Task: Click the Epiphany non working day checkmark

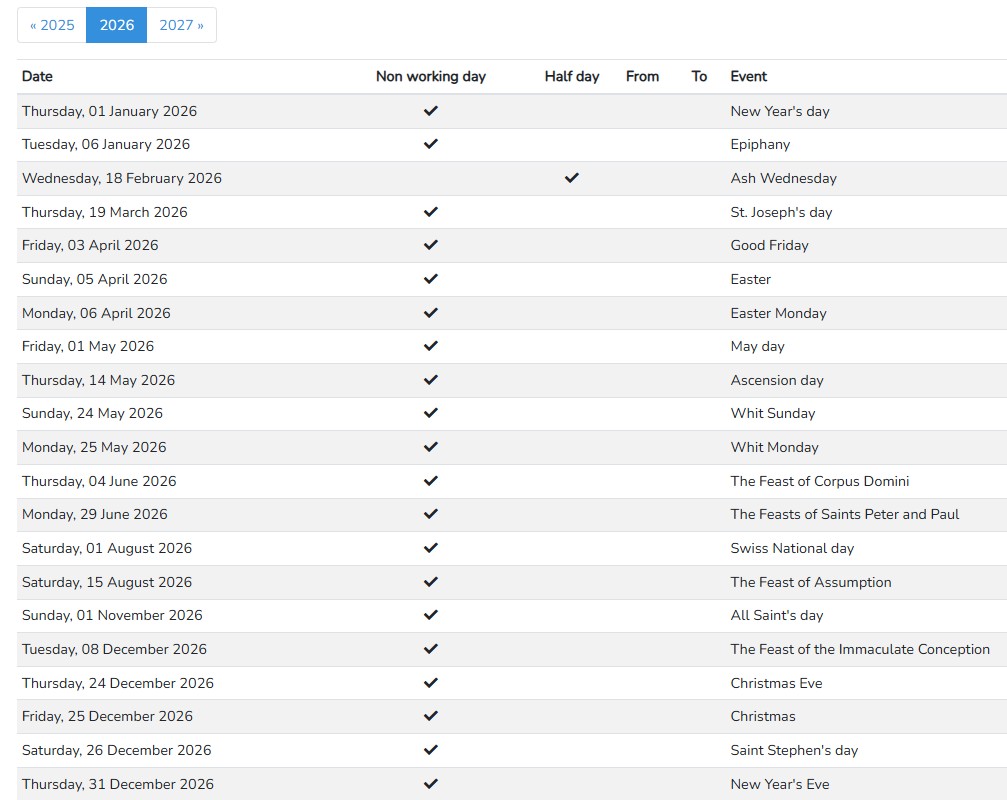Action: point(431,144)
